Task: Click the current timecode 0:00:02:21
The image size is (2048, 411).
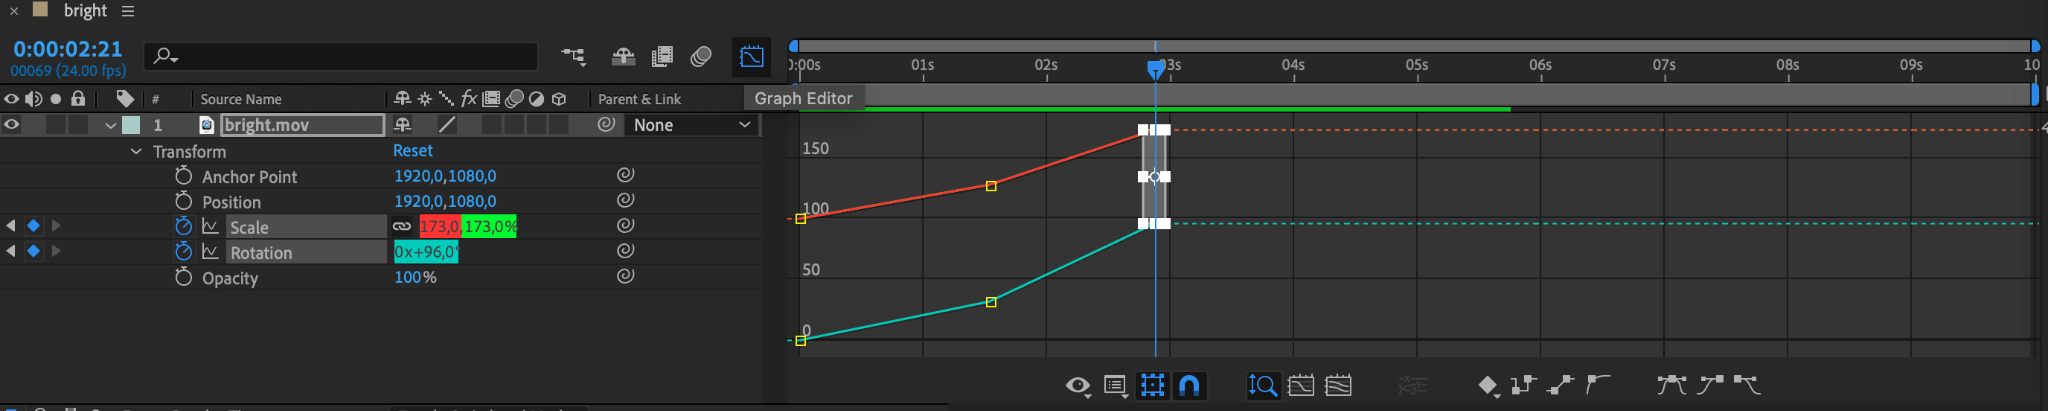Action: pos(68,49)
